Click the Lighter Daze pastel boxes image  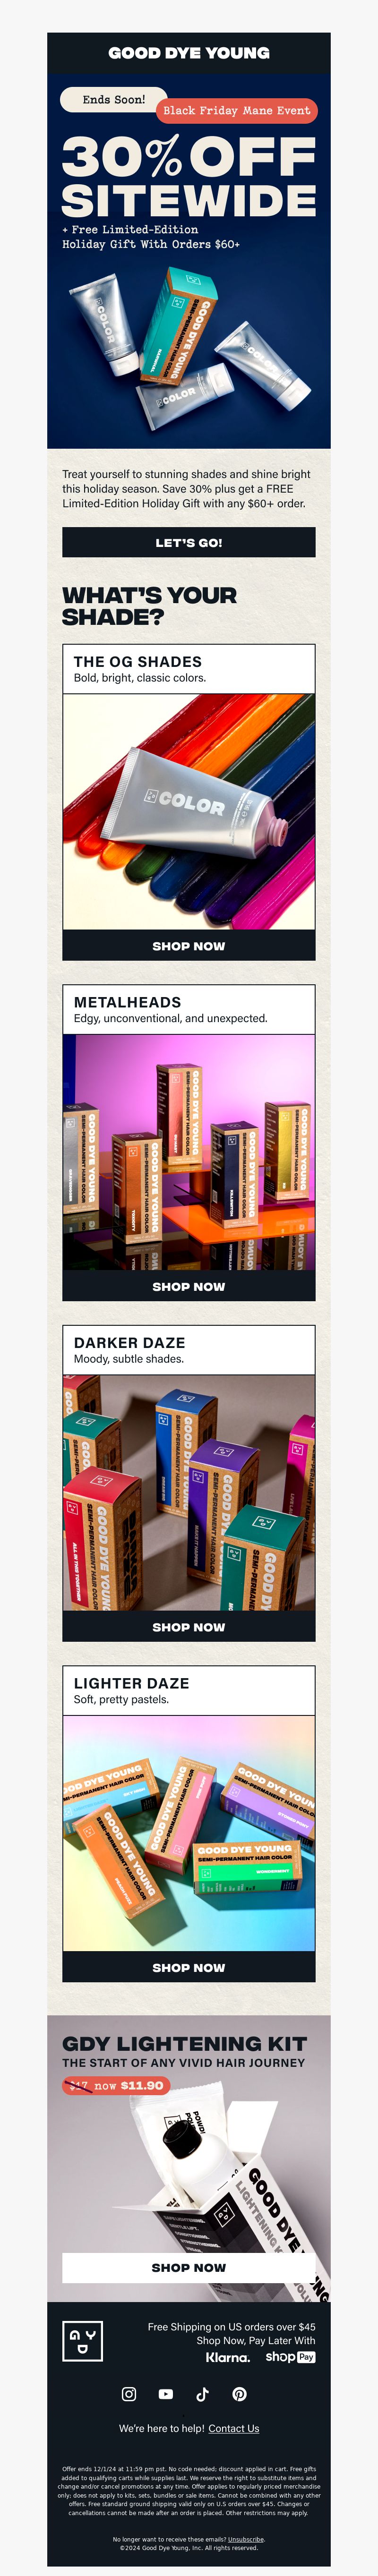(x=189, y=1833)
